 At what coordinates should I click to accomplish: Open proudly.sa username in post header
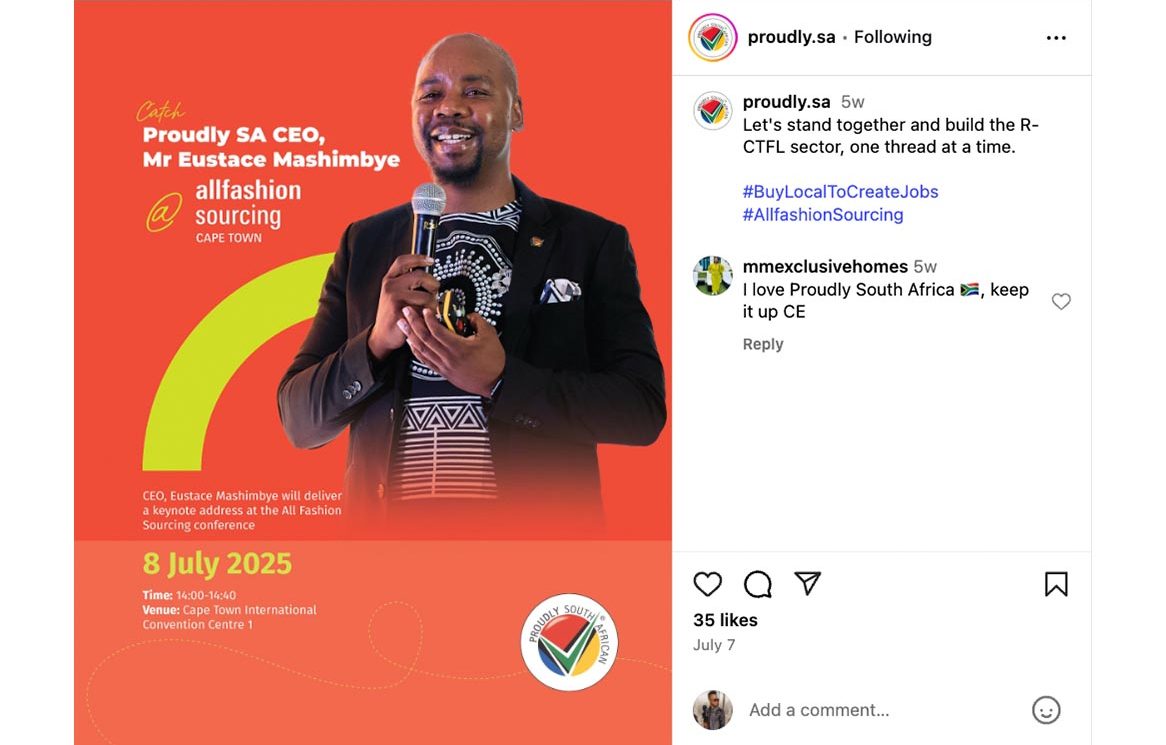click(791, 37)
